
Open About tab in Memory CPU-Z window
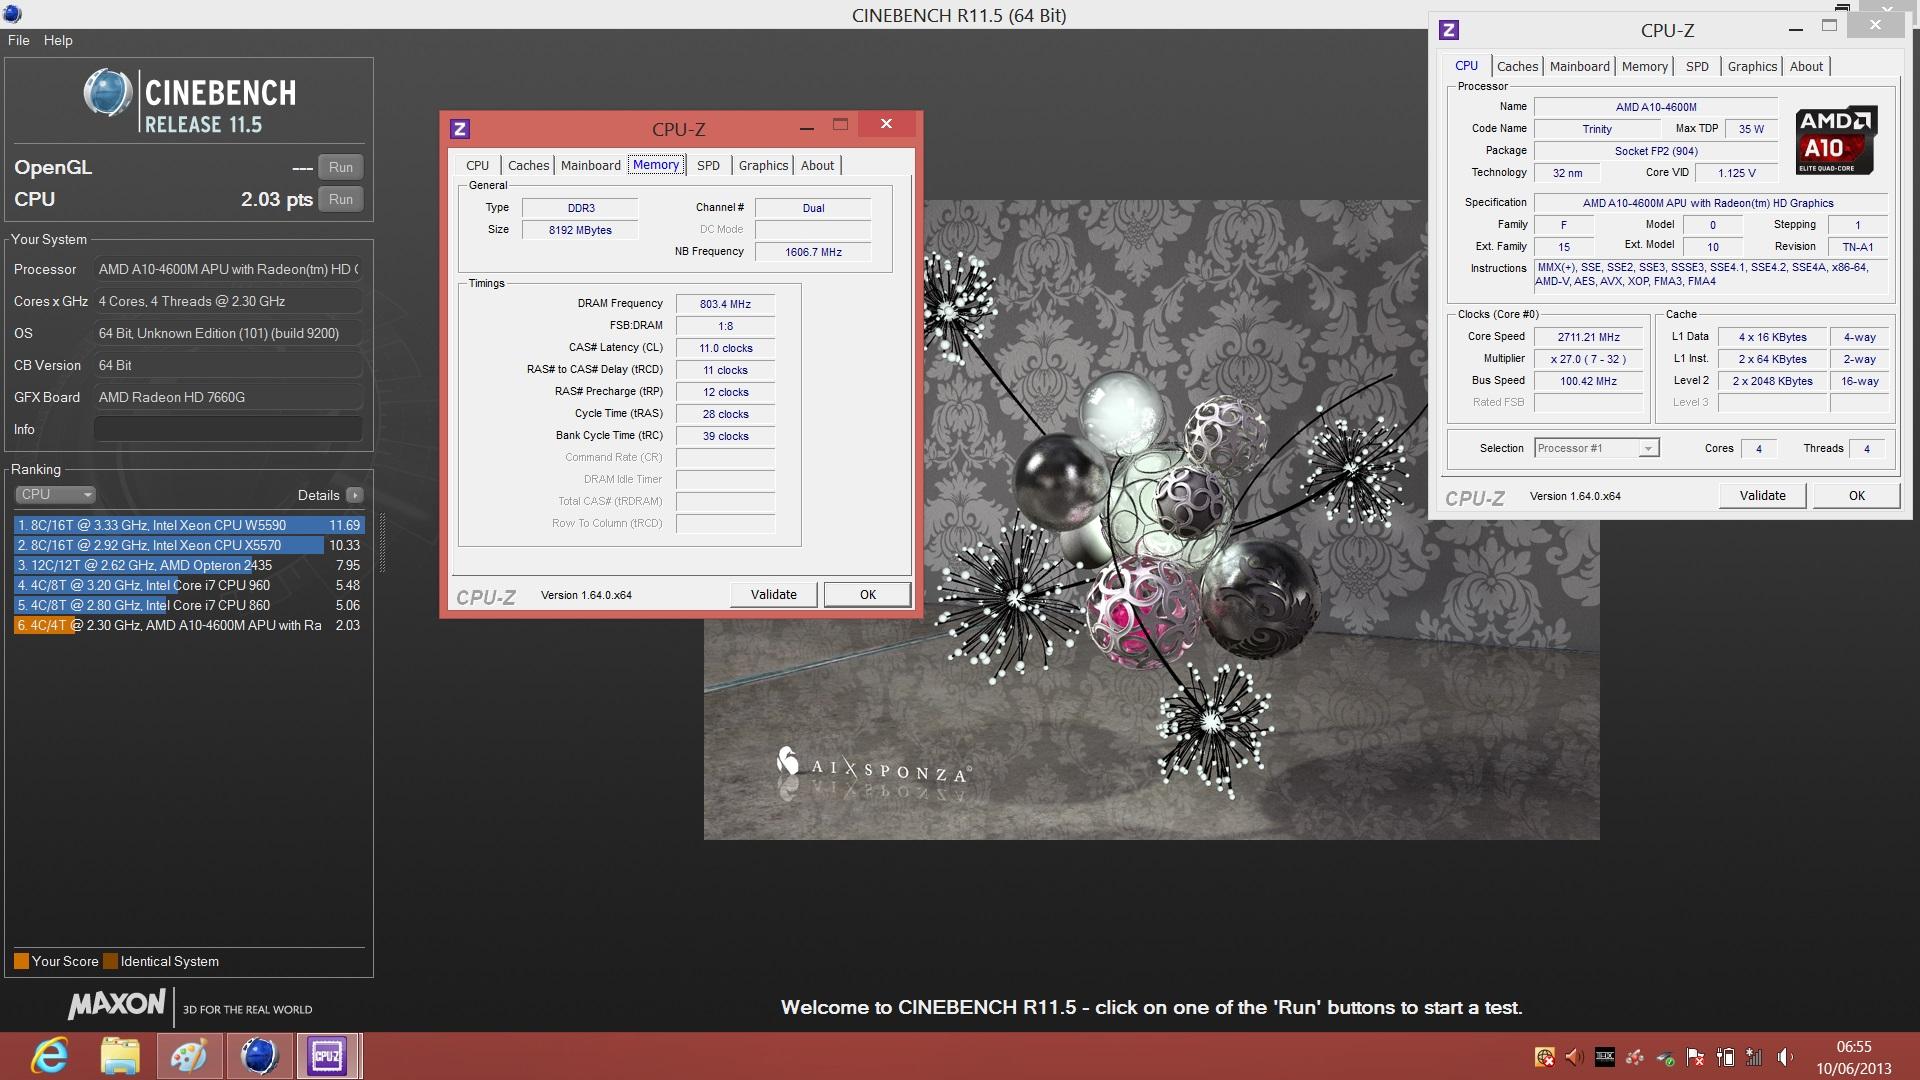point(817,165)
